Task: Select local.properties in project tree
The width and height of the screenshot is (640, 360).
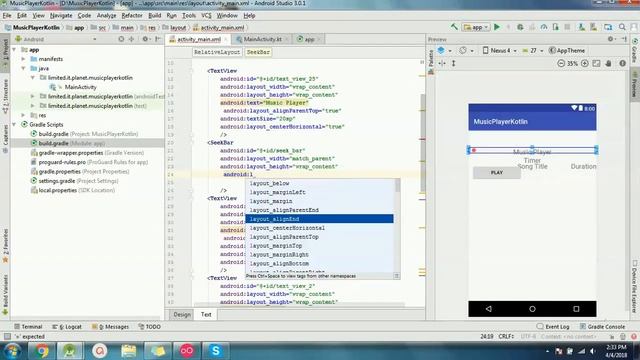Action: pos(73,190)
